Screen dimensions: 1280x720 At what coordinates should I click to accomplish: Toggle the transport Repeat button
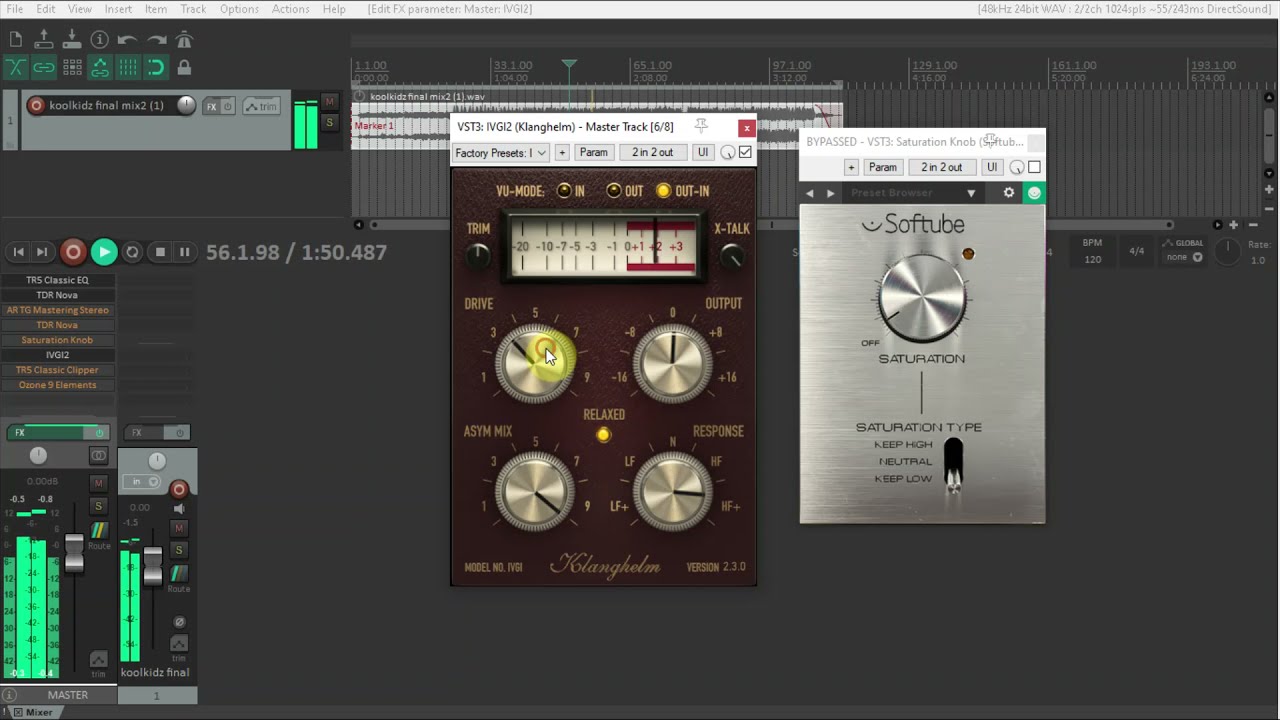pyautogui.click(x=132, y=252)
